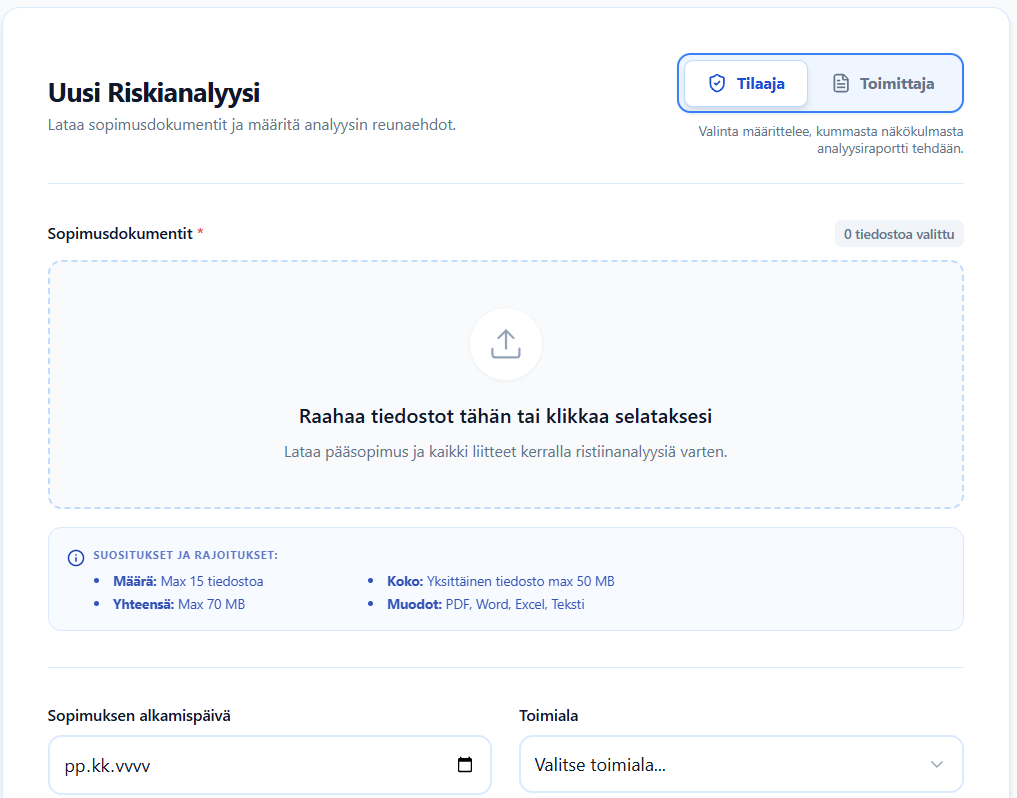Click the info icon next to Suositukset ja rajoitukset
This screenshot has width=1017, height=798.
click(76, 557)
